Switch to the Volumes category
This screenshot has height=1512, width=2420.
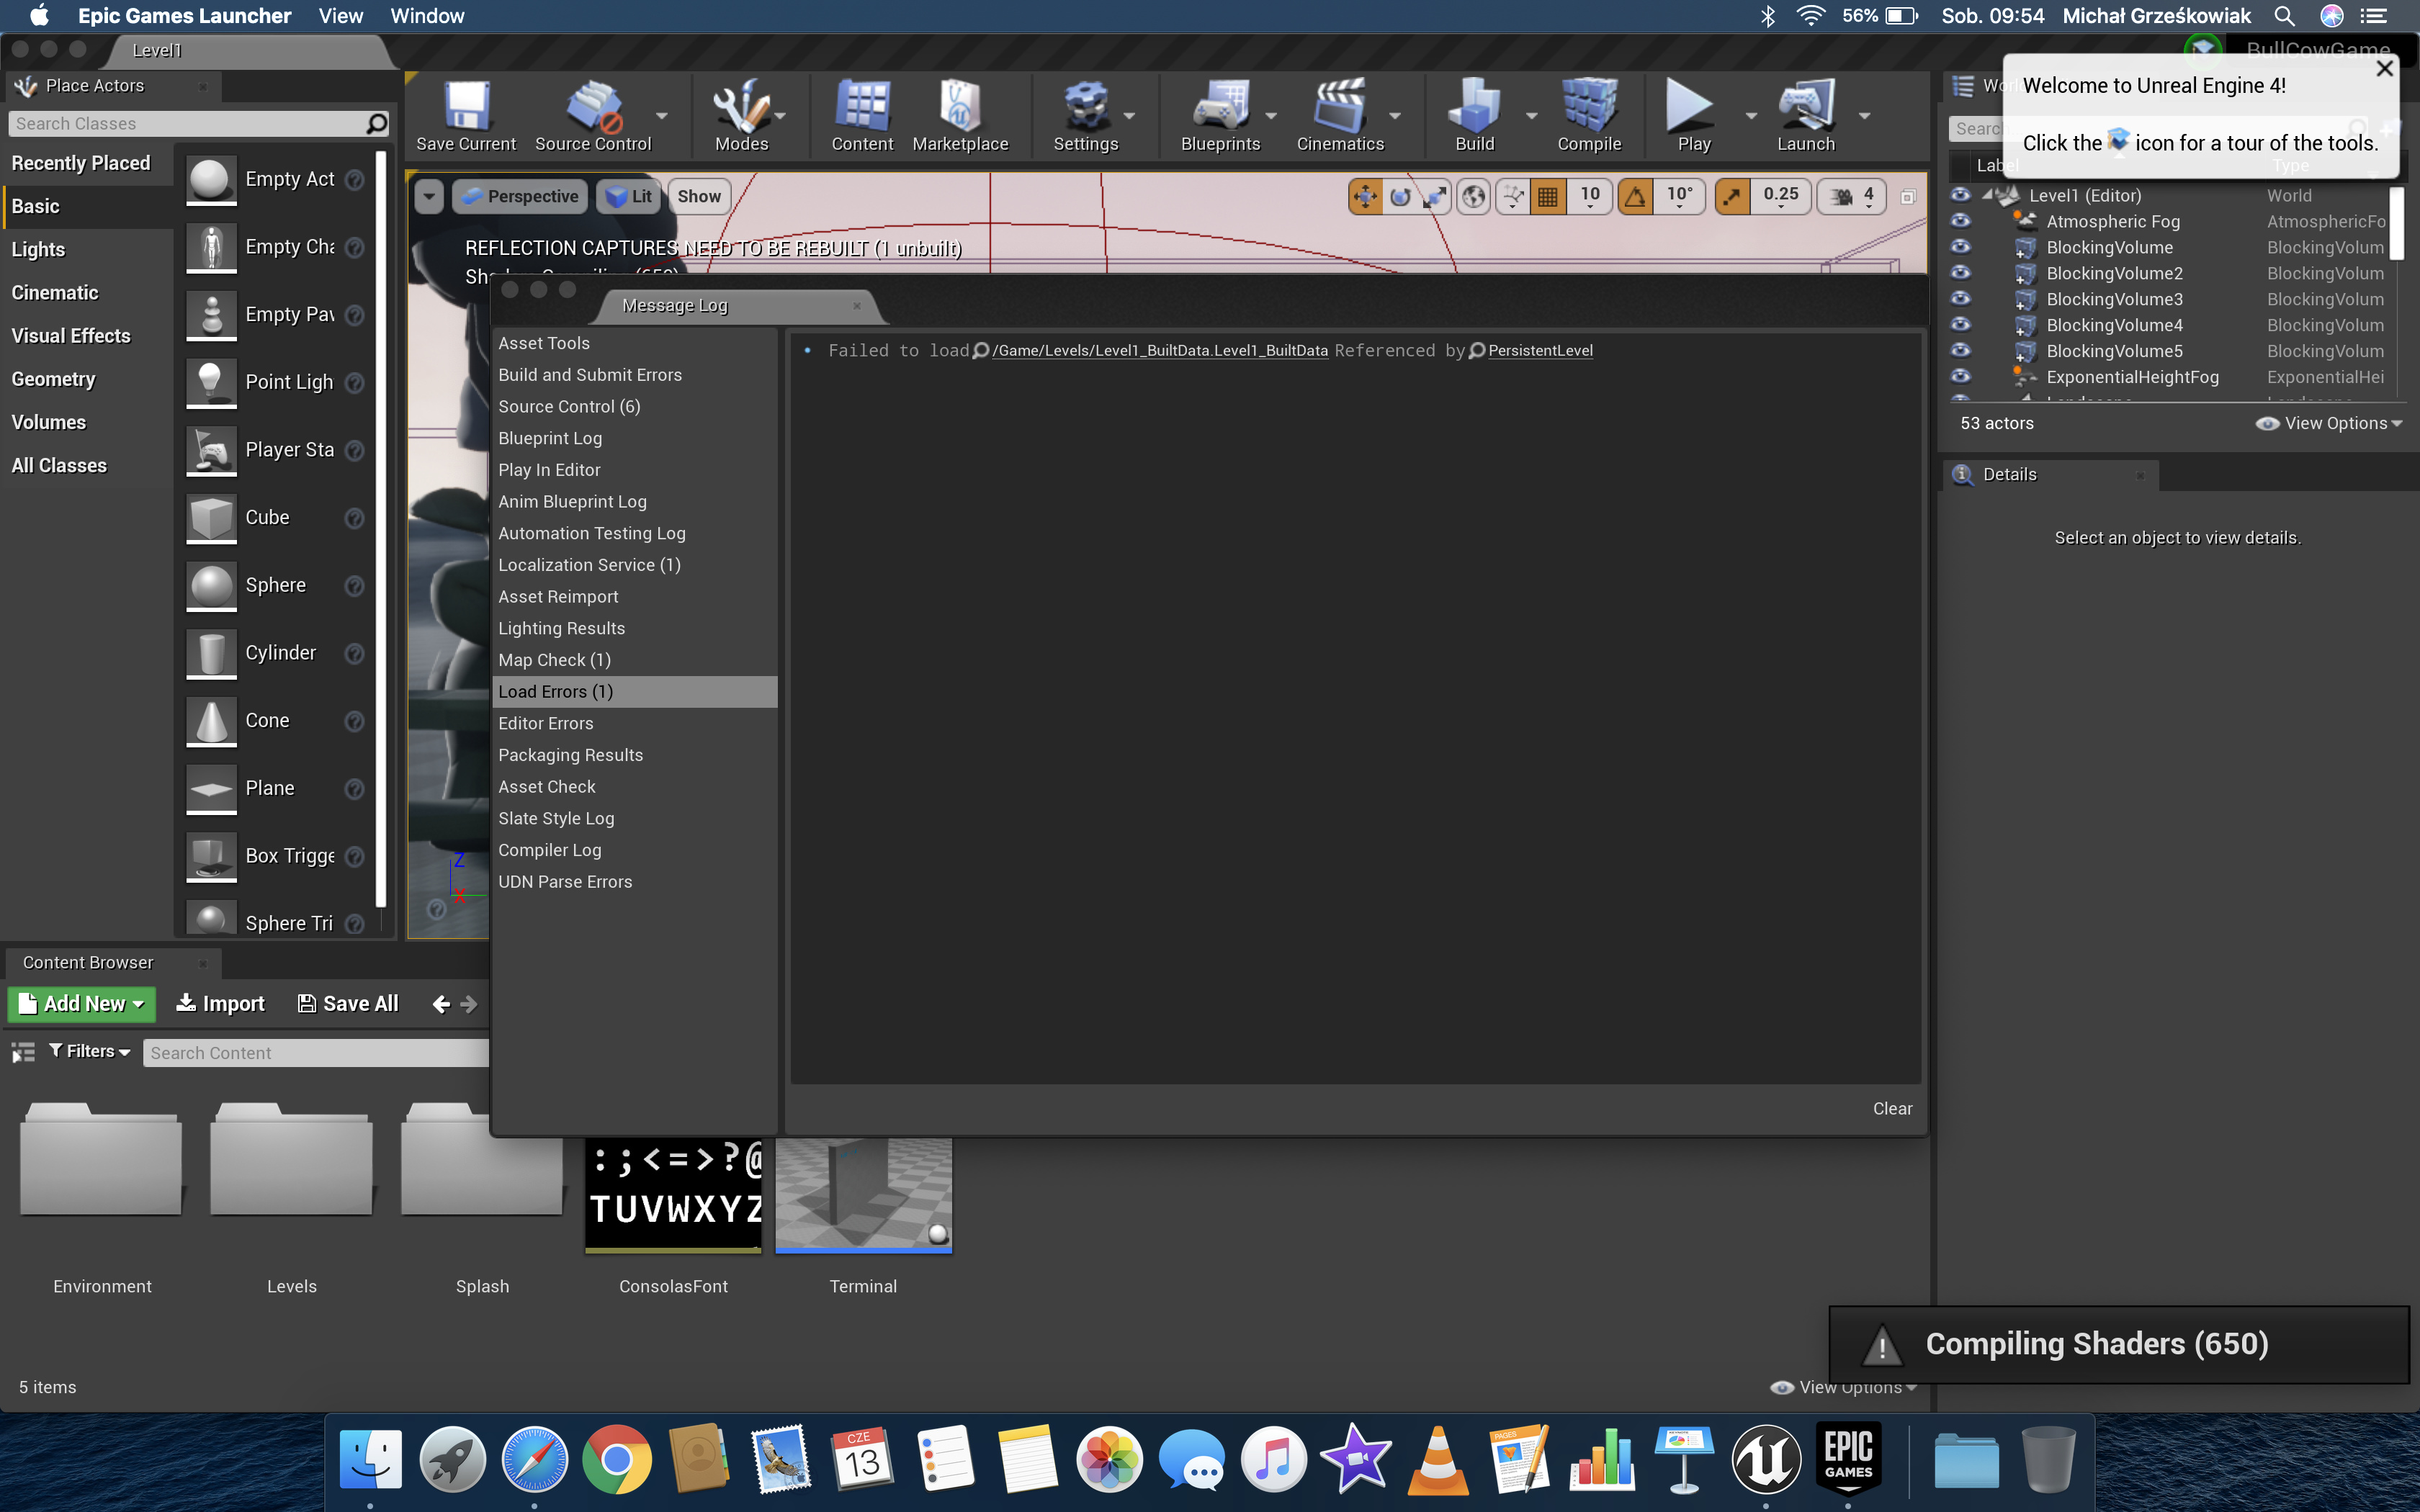pyautogui.click(x=48, y=422)
